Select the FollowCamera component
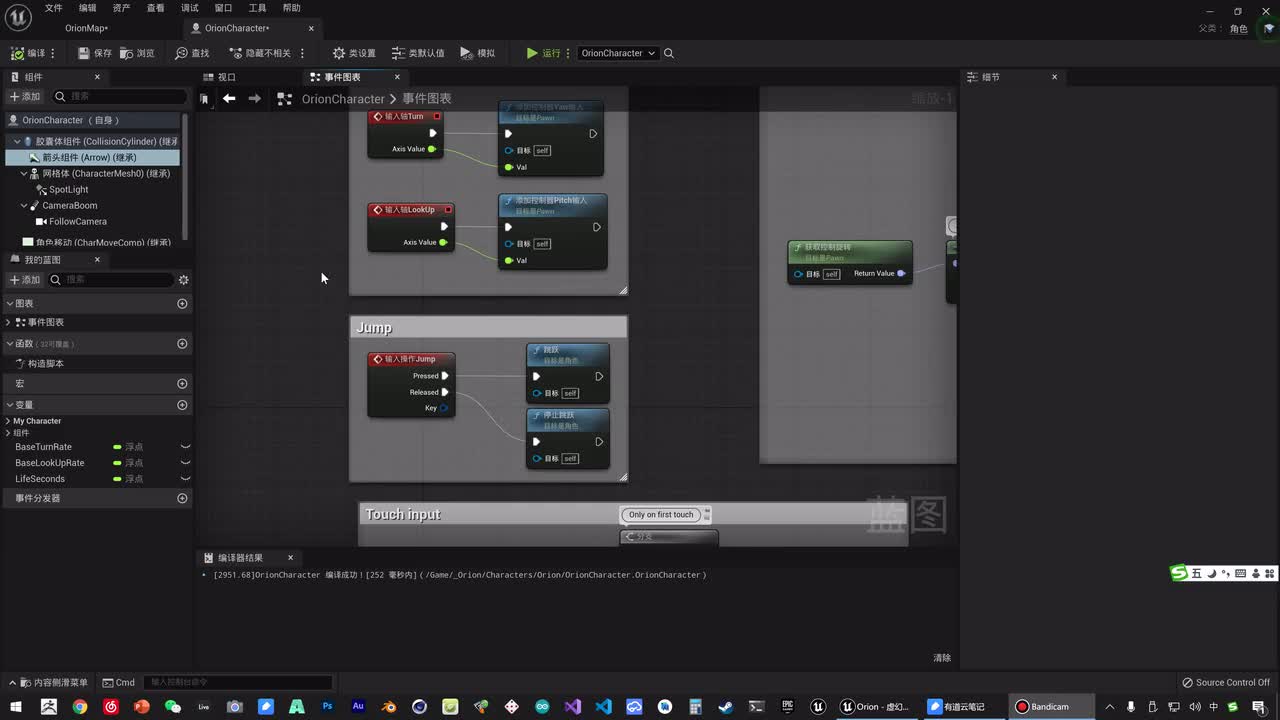 77,221
